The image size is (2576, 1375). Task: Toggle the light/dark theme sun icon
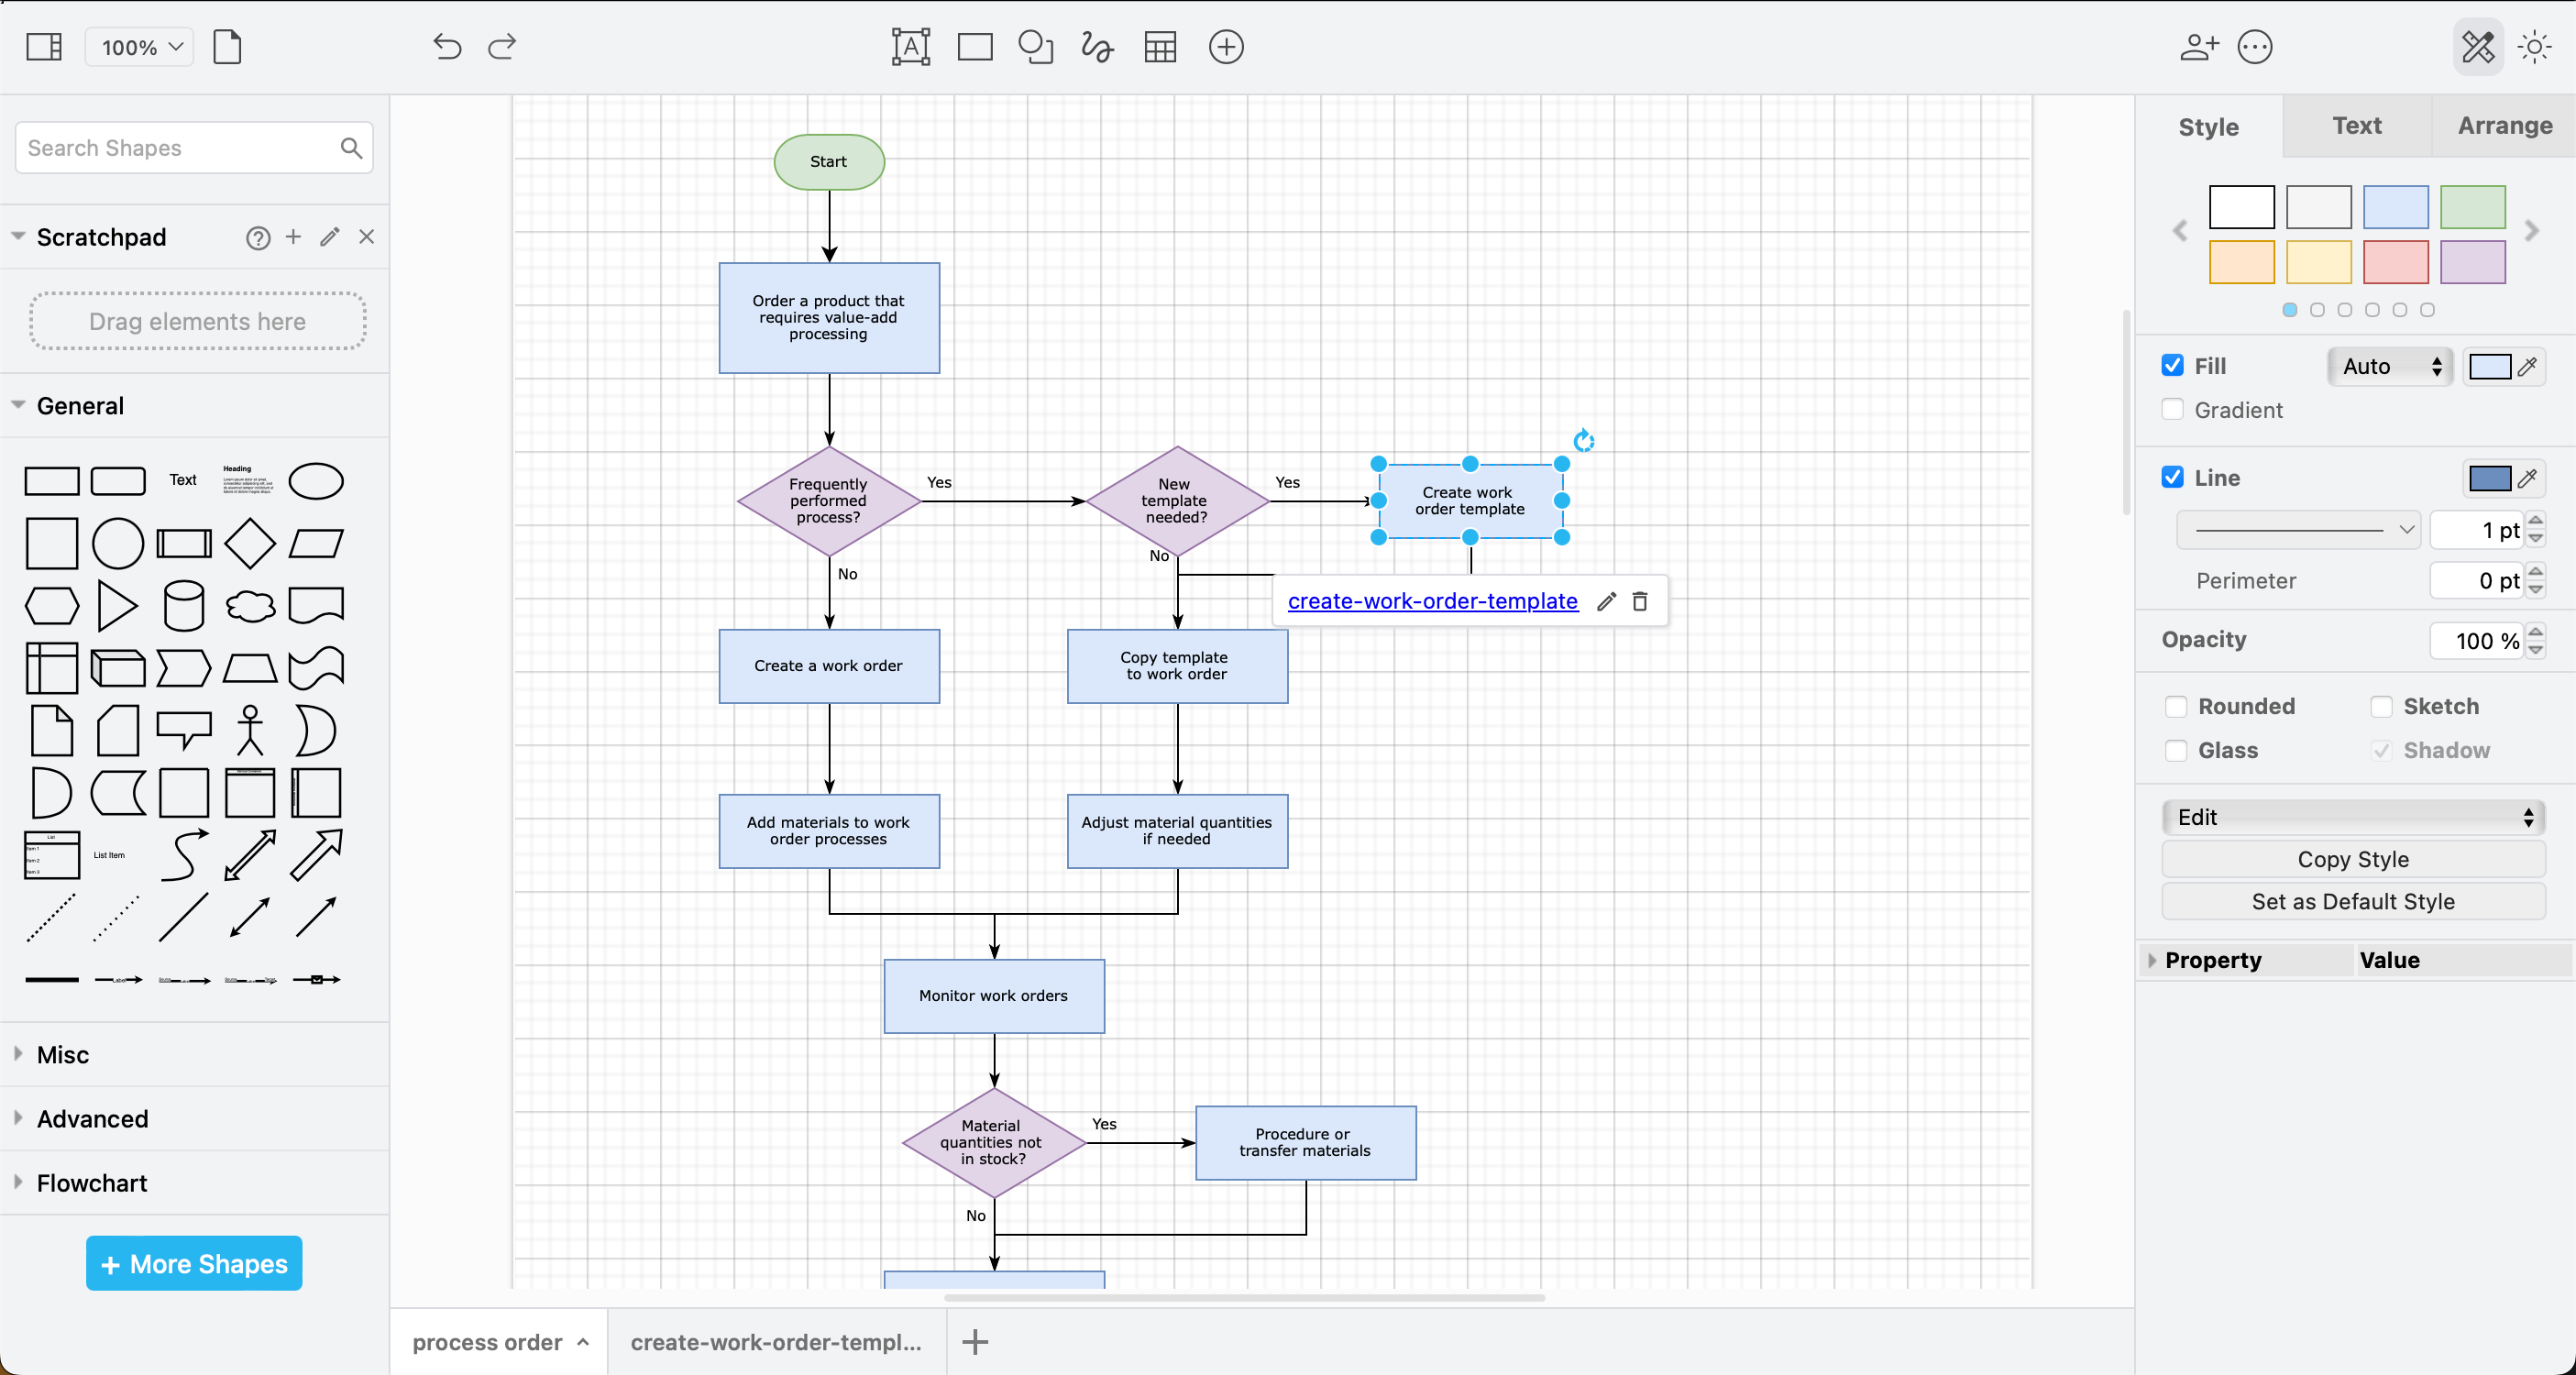2535,47
